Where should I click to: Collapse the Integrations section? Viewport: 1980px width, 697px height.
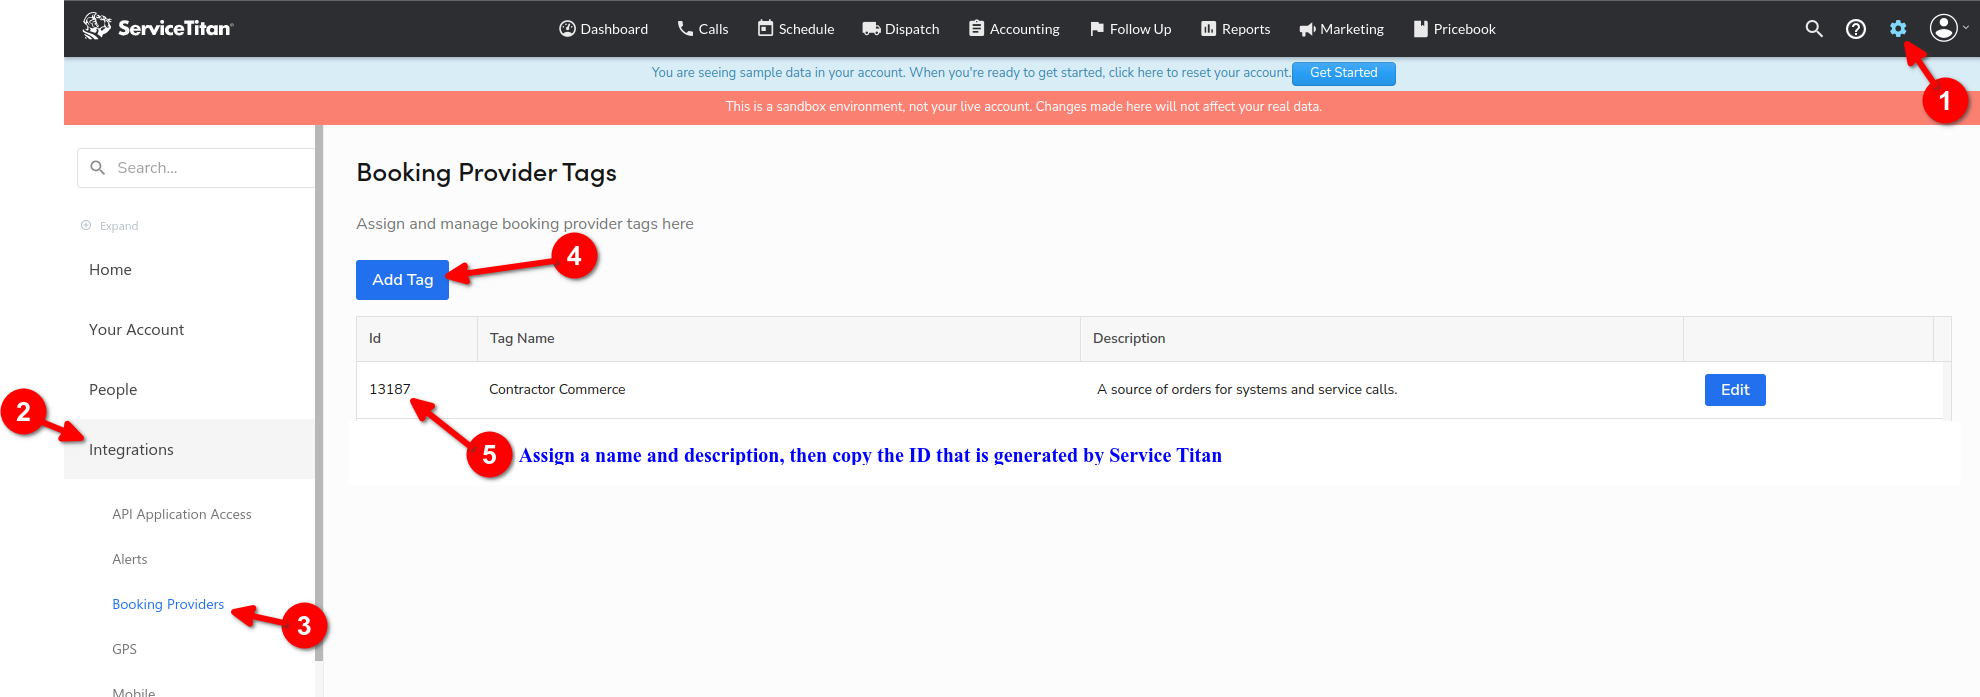(x=189, y=449)
